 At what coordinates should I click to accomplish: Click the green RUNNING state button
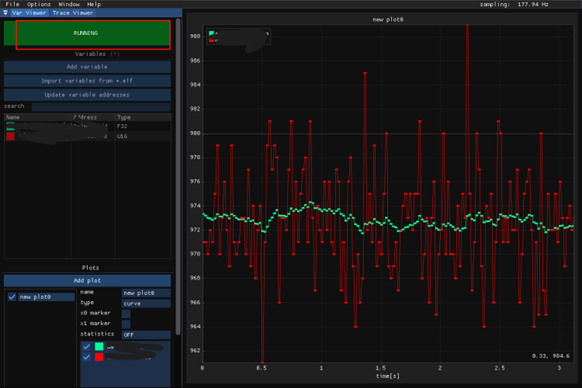click(x=87, y=33)
